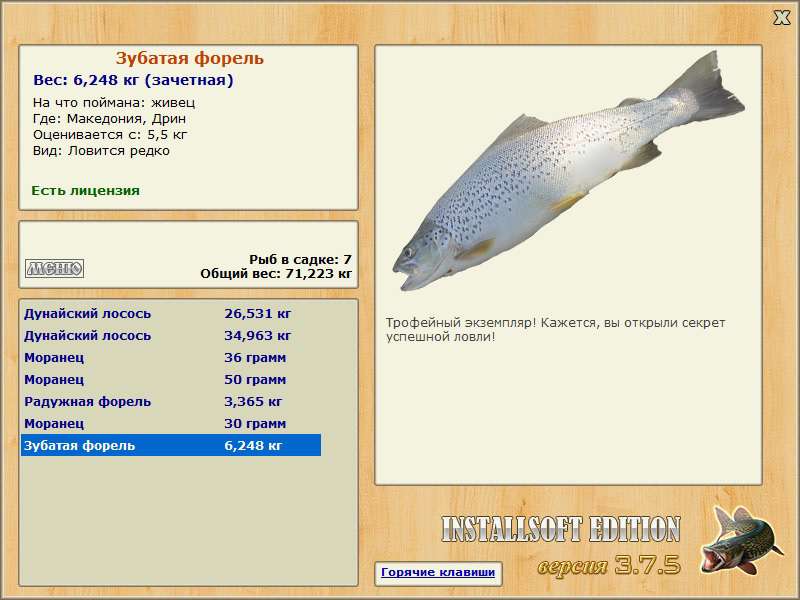Click the Рыб в садке: 7 text
Viewport: 800px width, 600px height.
(x=301, y=260)
